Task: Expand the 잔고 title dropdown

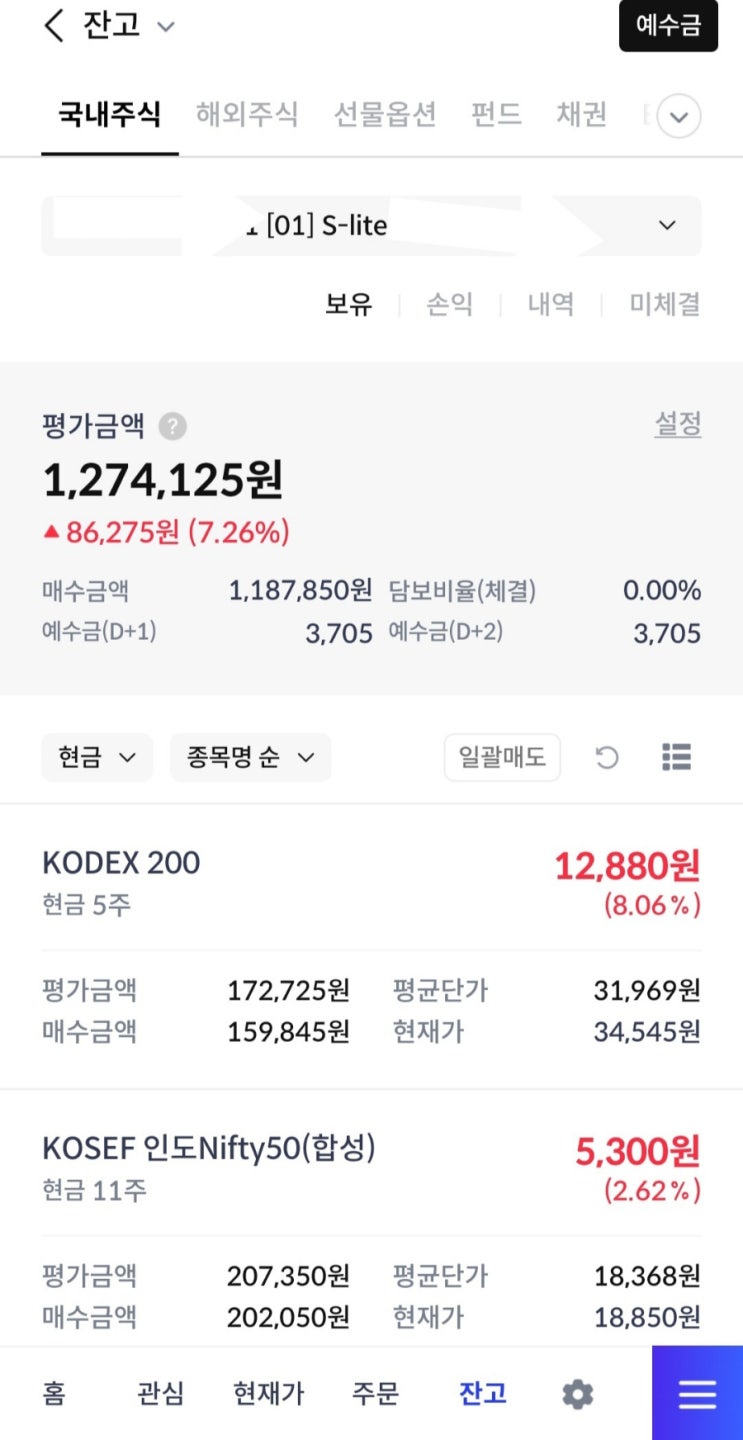Action: [x=166, y=27]
